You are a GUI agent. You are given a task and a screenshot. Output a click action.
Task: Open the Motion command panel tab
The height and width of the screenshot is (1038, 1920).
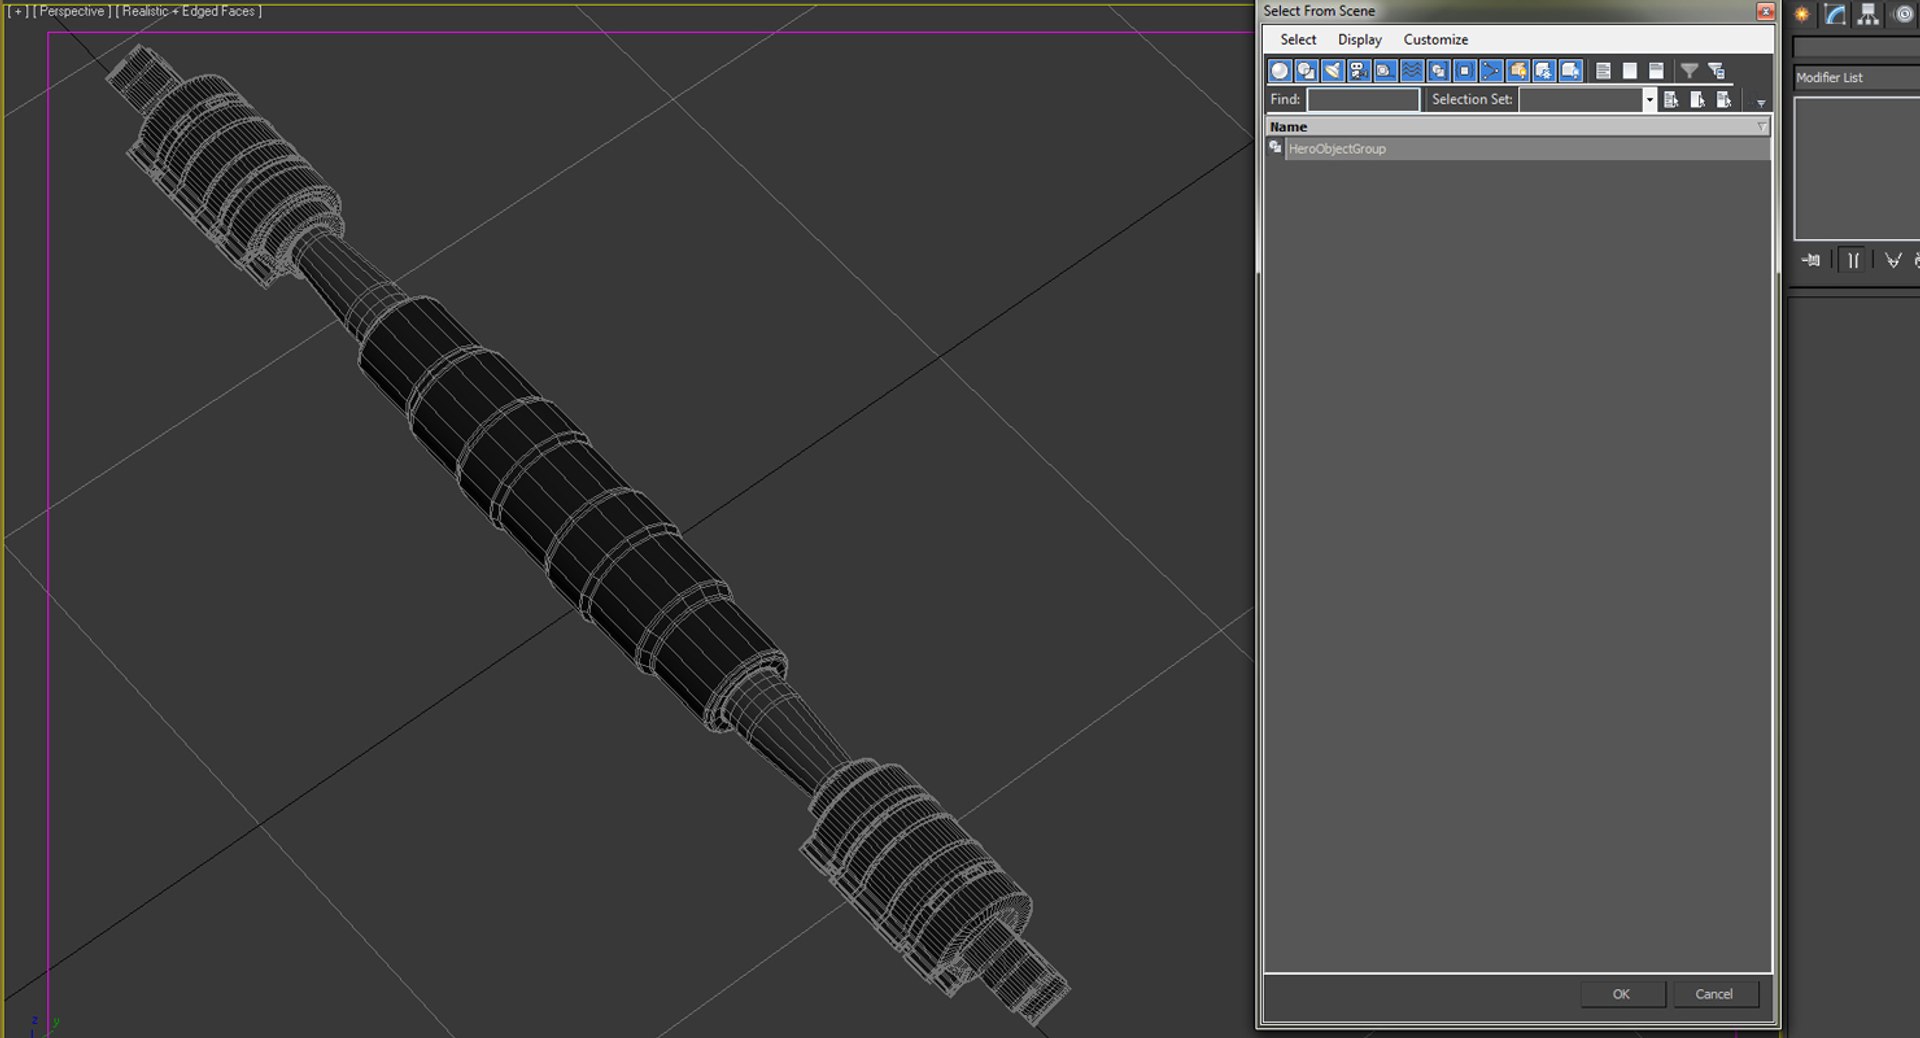pyautogui.click(x=1904, y=14)
